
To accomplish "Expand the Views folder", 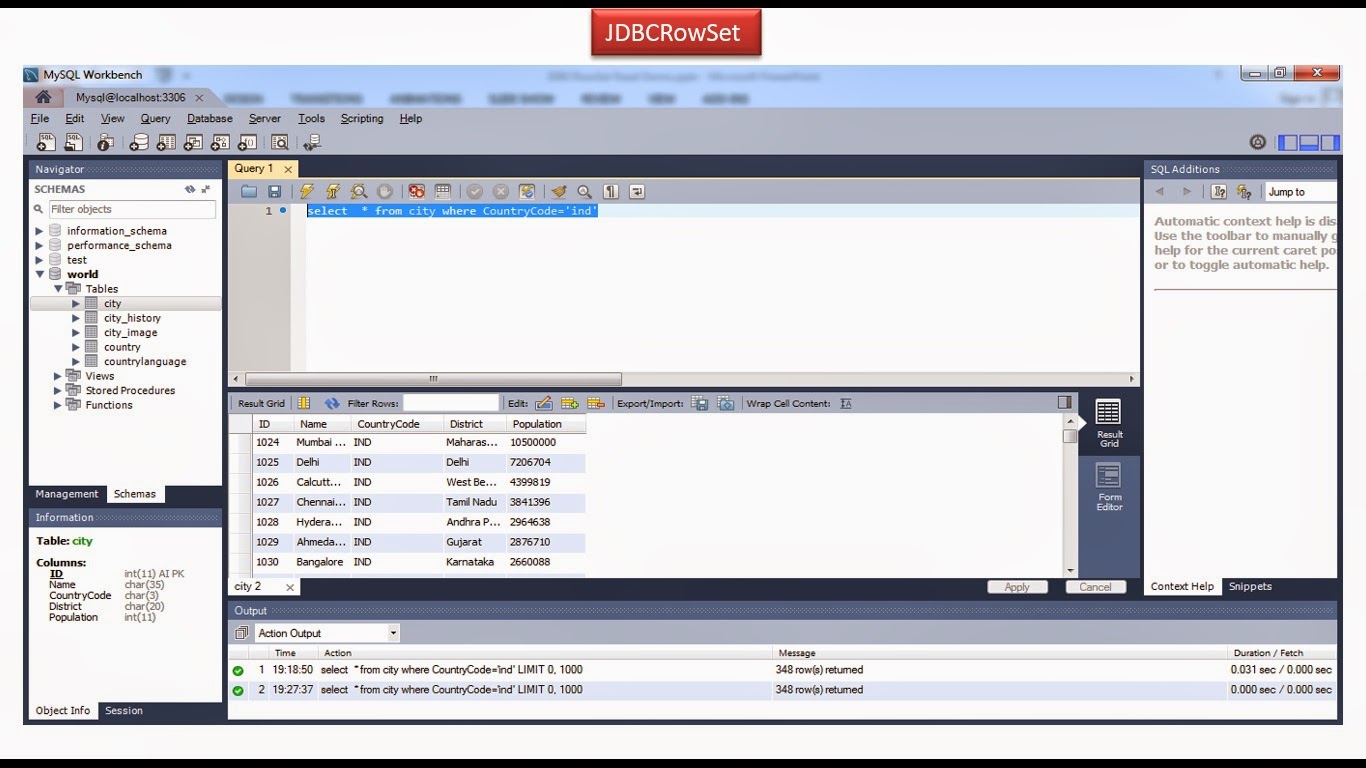I will [x=58, y=376].
